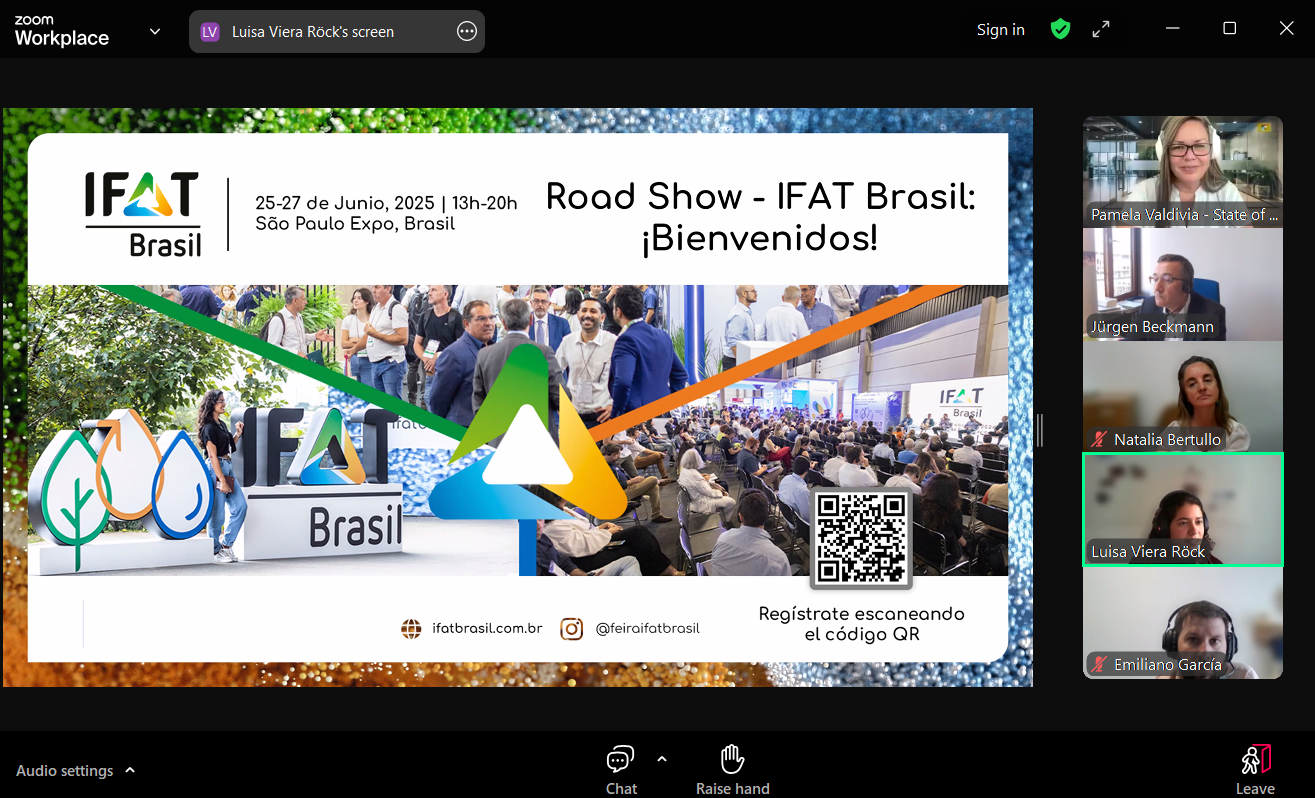Select Luisa Viera Röck's video thumbnail
1315x798 pixels.
point(1183,510)
